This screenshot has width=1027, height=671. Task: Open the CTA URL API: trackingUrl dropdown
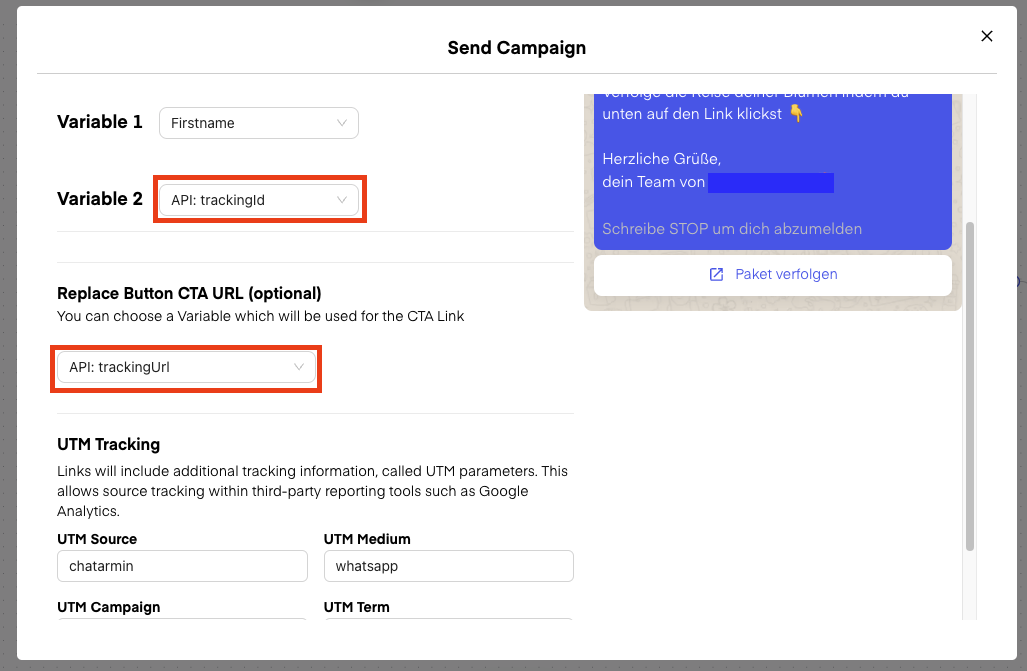[185, 367]
